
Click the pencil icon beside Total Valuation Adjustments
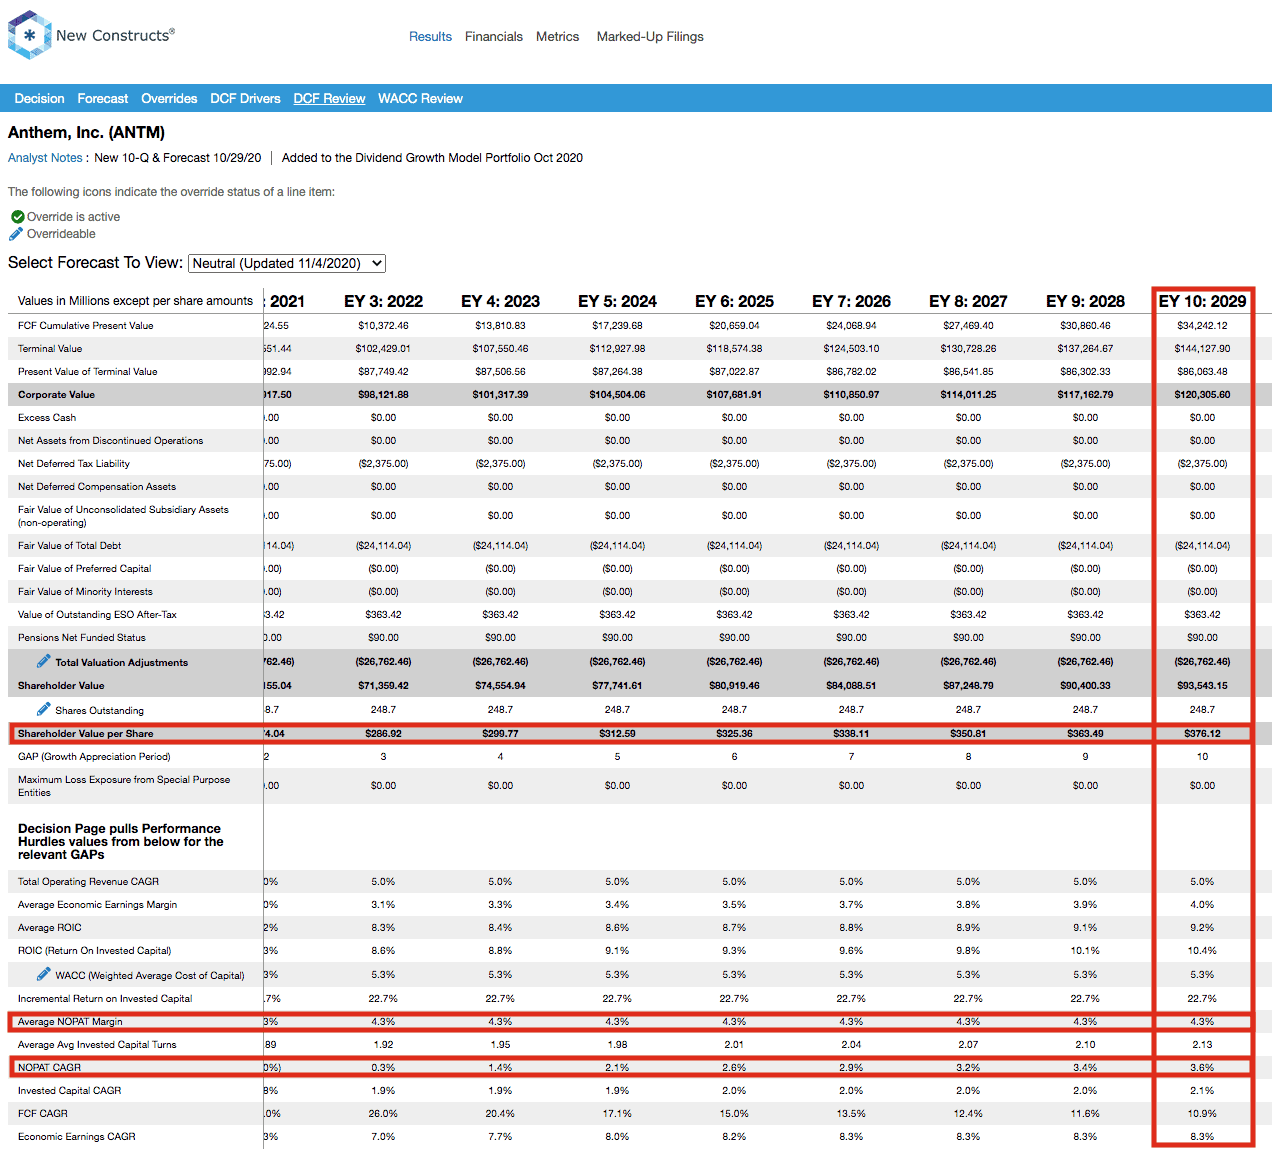pos(44,661)
